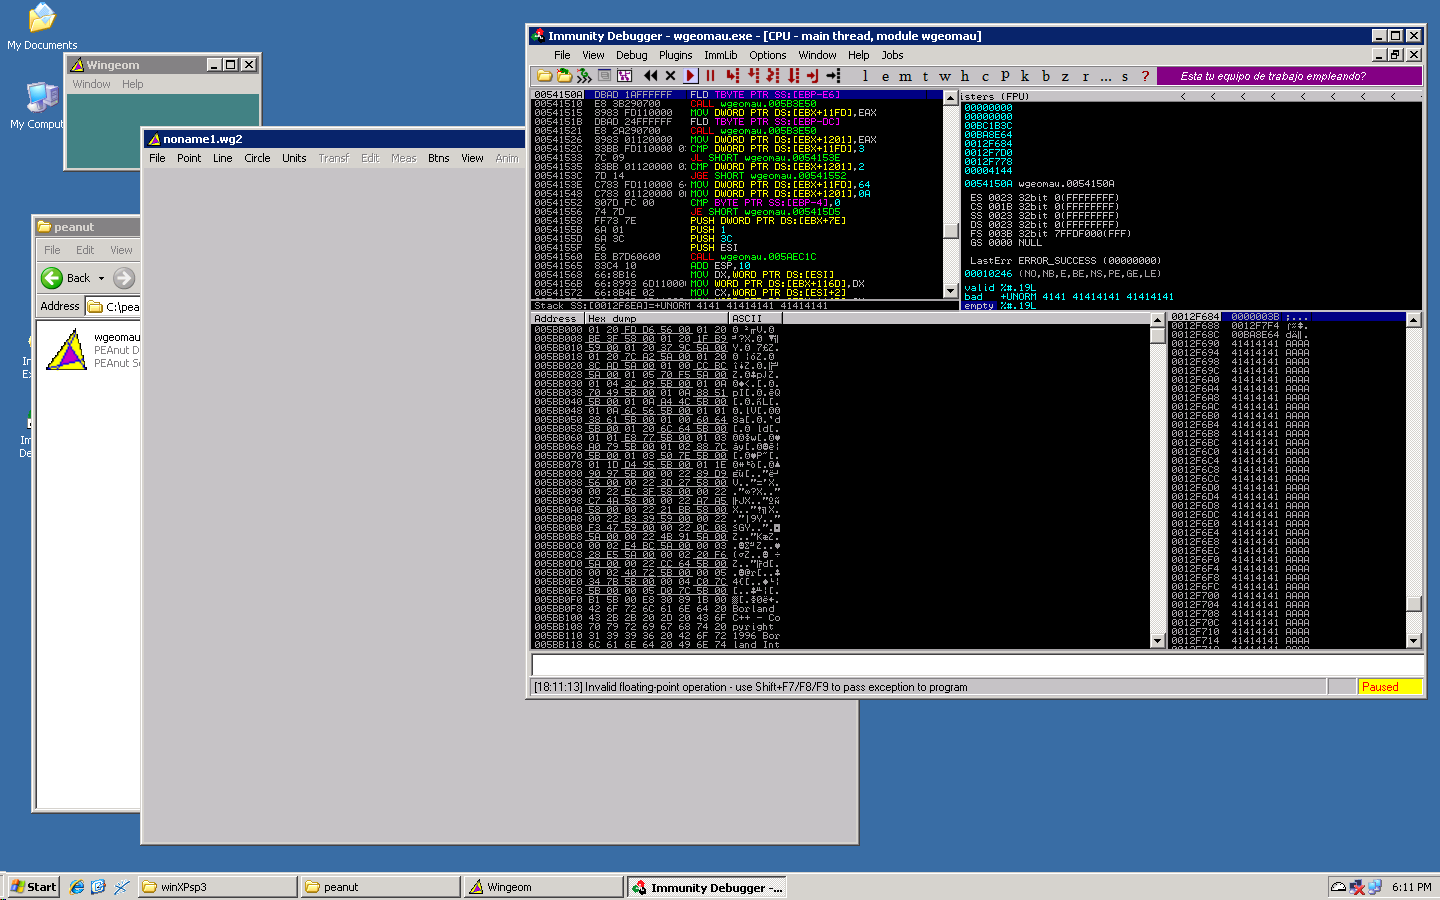Select disassembly line at address 0054150A
This screenshot has height=900, width=1440.
[x=736, y=95]
